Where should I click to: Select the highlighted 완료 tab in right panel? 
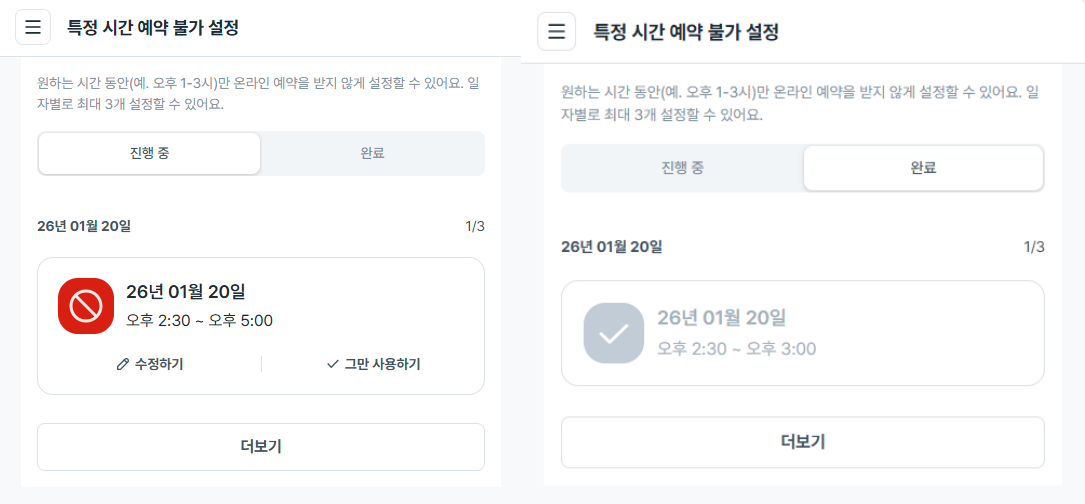click(x=923, y=168)
